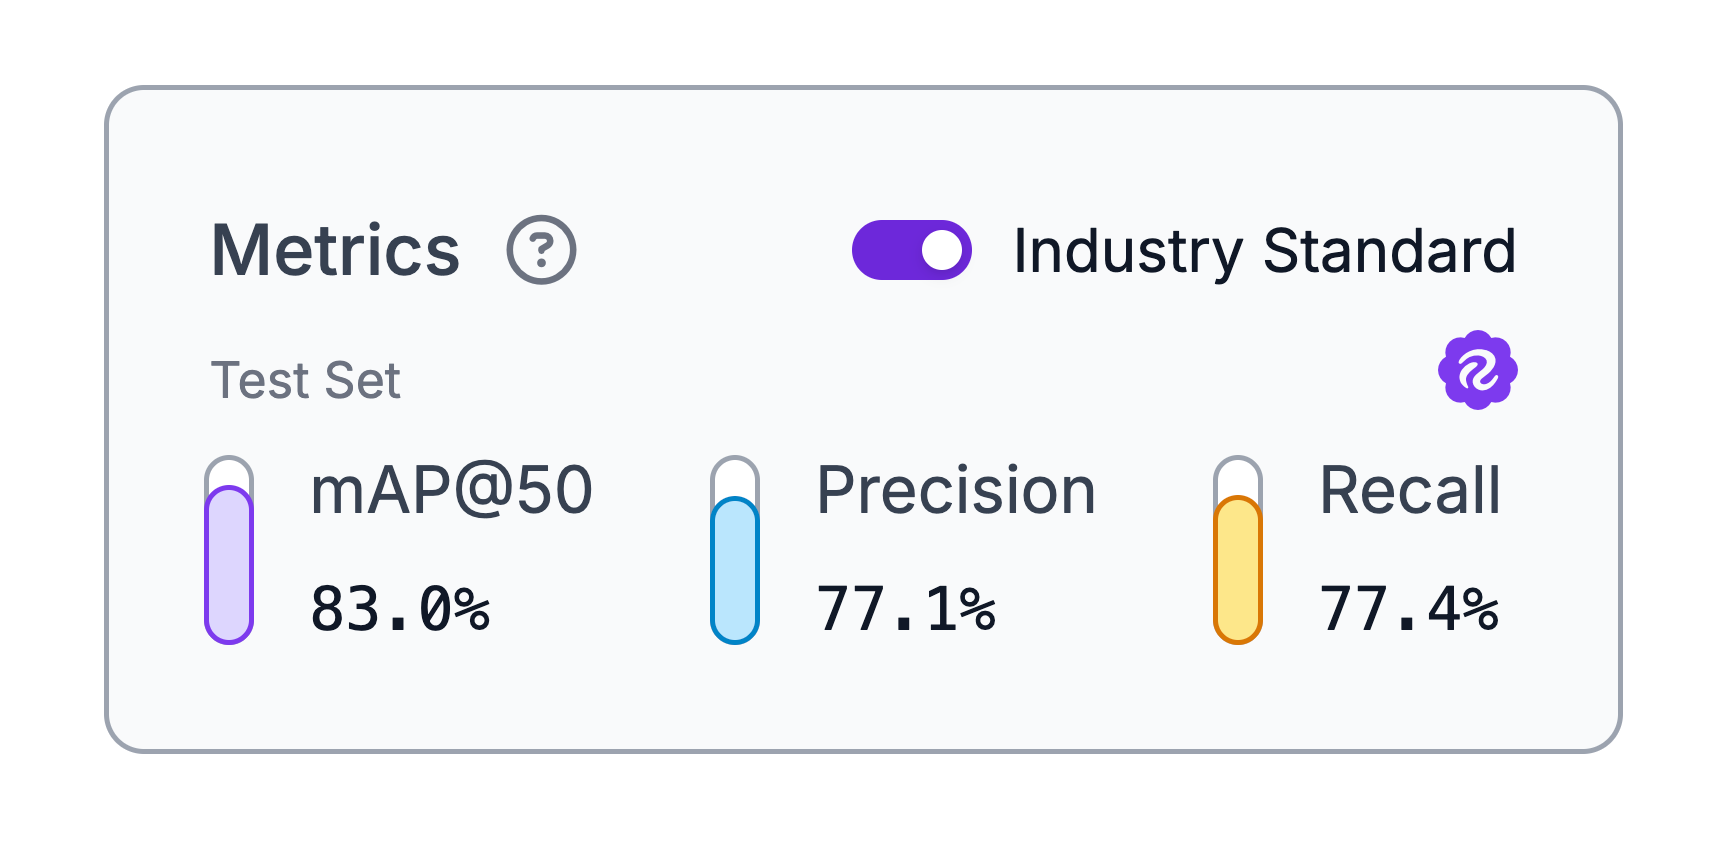
Task: Toggle the Industry Standard switch
Action: tap(911, 250)
